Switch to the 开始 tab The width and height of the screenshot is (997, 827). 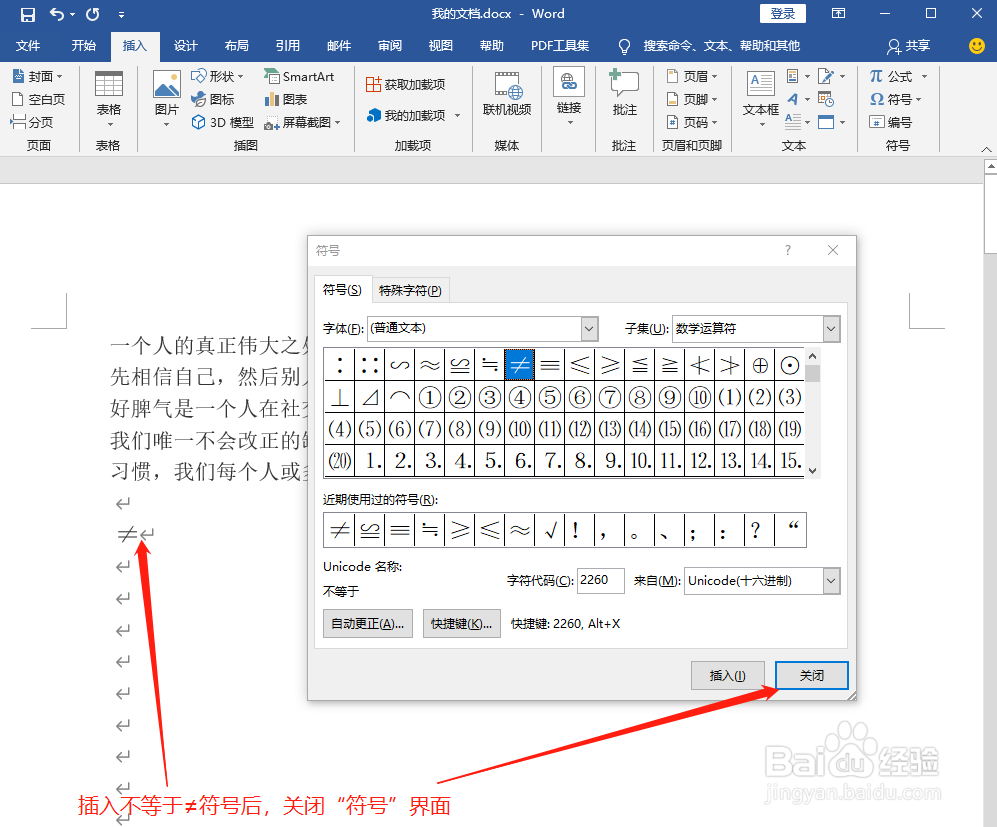point(83,46)
